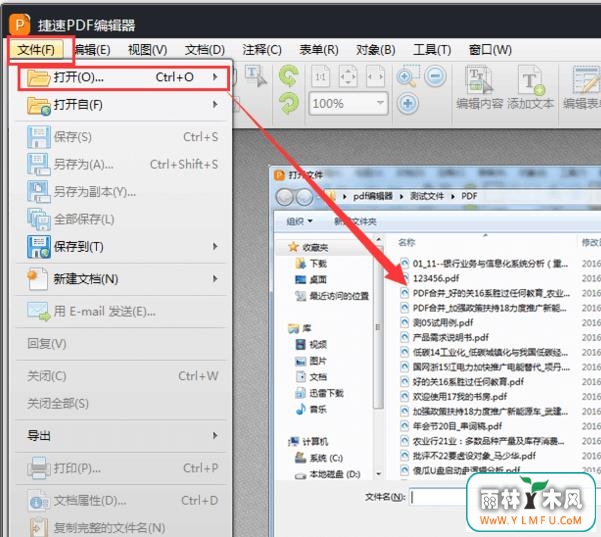601x537 pixels.
Task: Click the zoom in plus icon
Action: [408, 103]
